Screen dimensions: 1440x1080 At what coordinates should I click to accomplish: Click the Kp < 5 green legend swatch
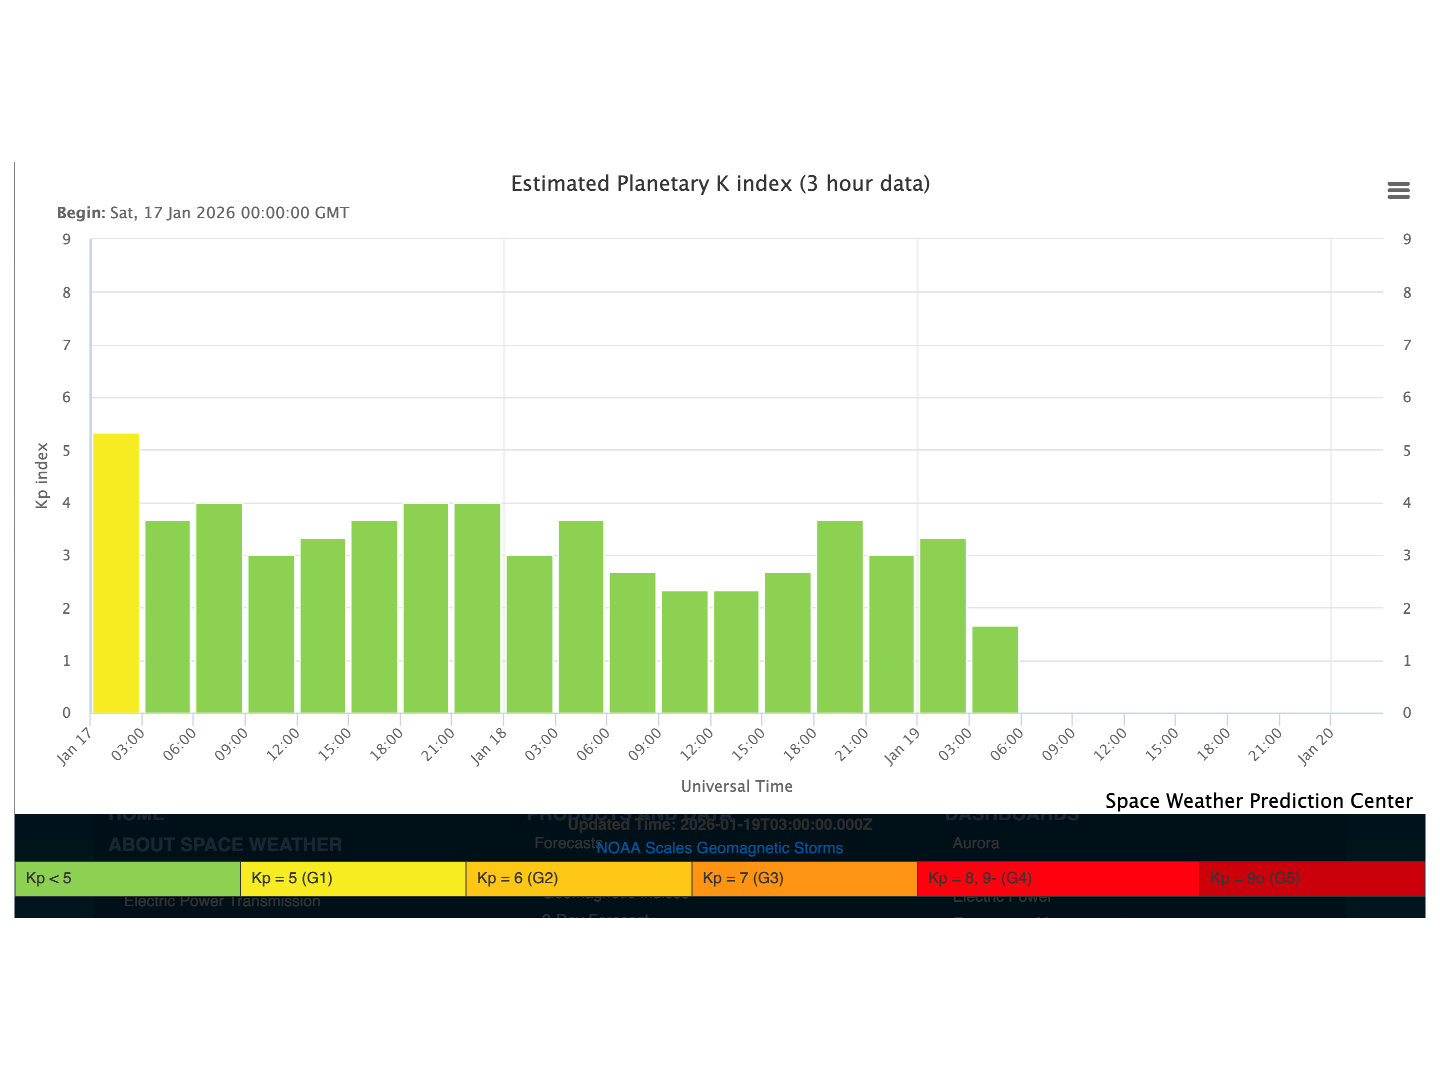(x=127, y=879)
